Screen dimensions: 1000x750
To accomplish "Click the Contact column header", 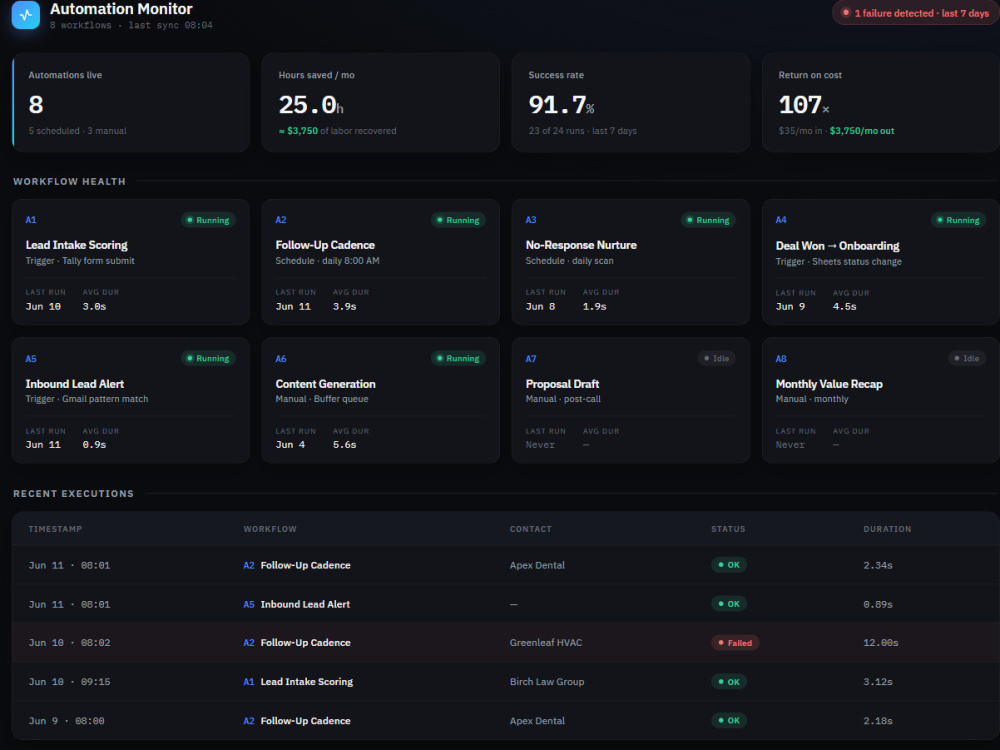I will (x=531, y=529).
